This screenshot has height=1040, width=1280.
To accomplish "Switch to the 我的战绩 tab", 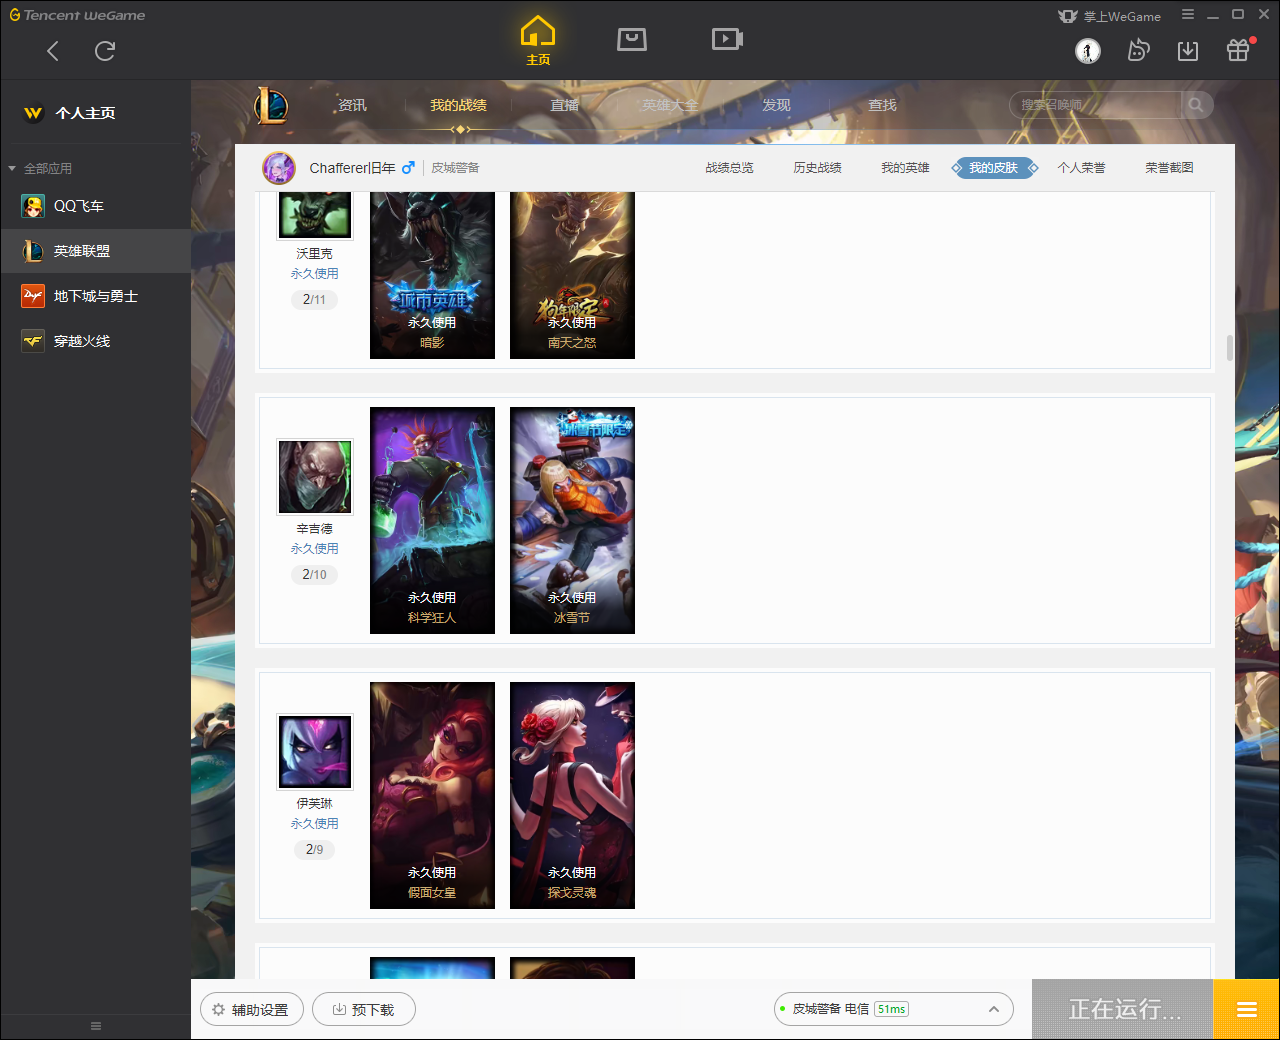I will pyautogui.click(x=458, y=105).
